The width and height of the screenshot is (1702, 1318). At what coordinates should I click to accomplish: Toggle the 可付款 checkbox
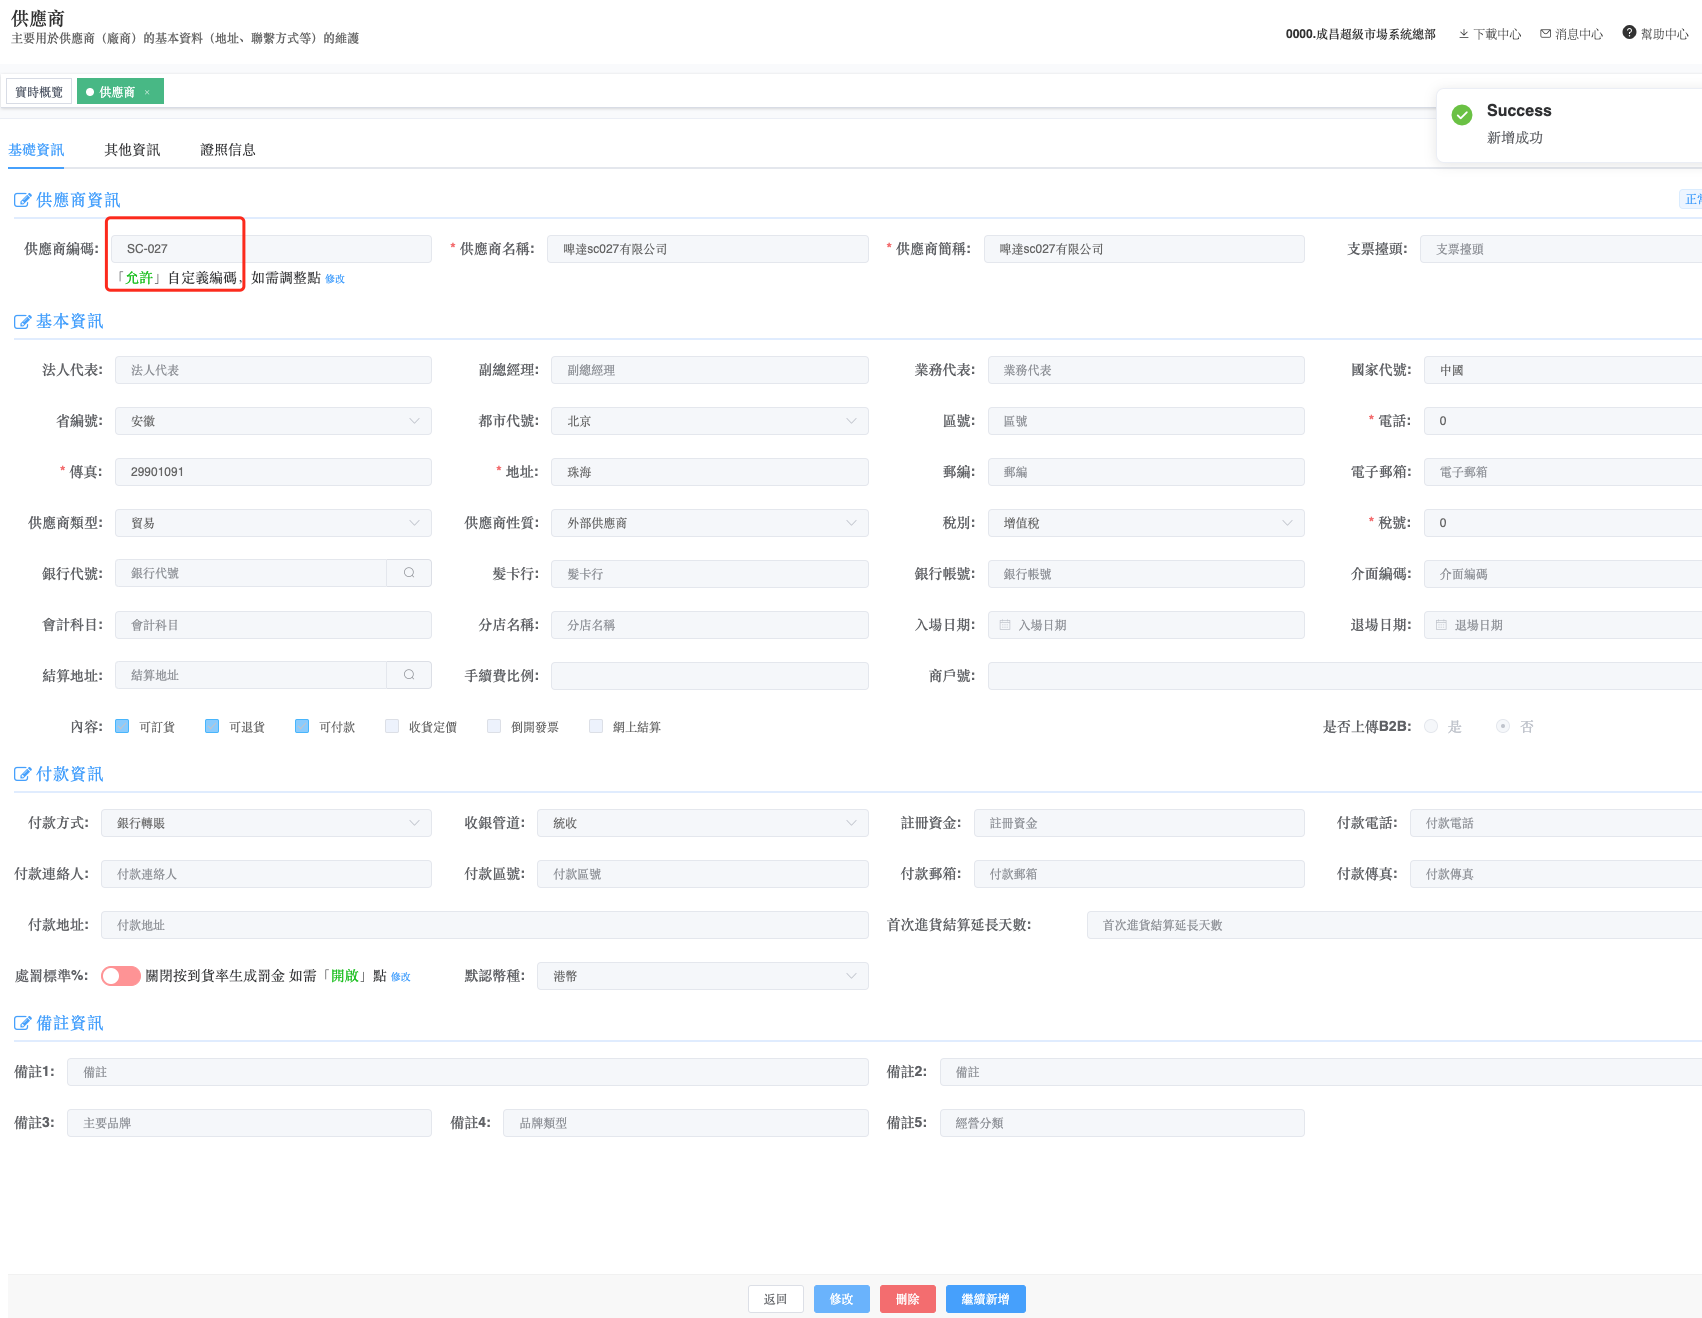click(x=302, y=727)
